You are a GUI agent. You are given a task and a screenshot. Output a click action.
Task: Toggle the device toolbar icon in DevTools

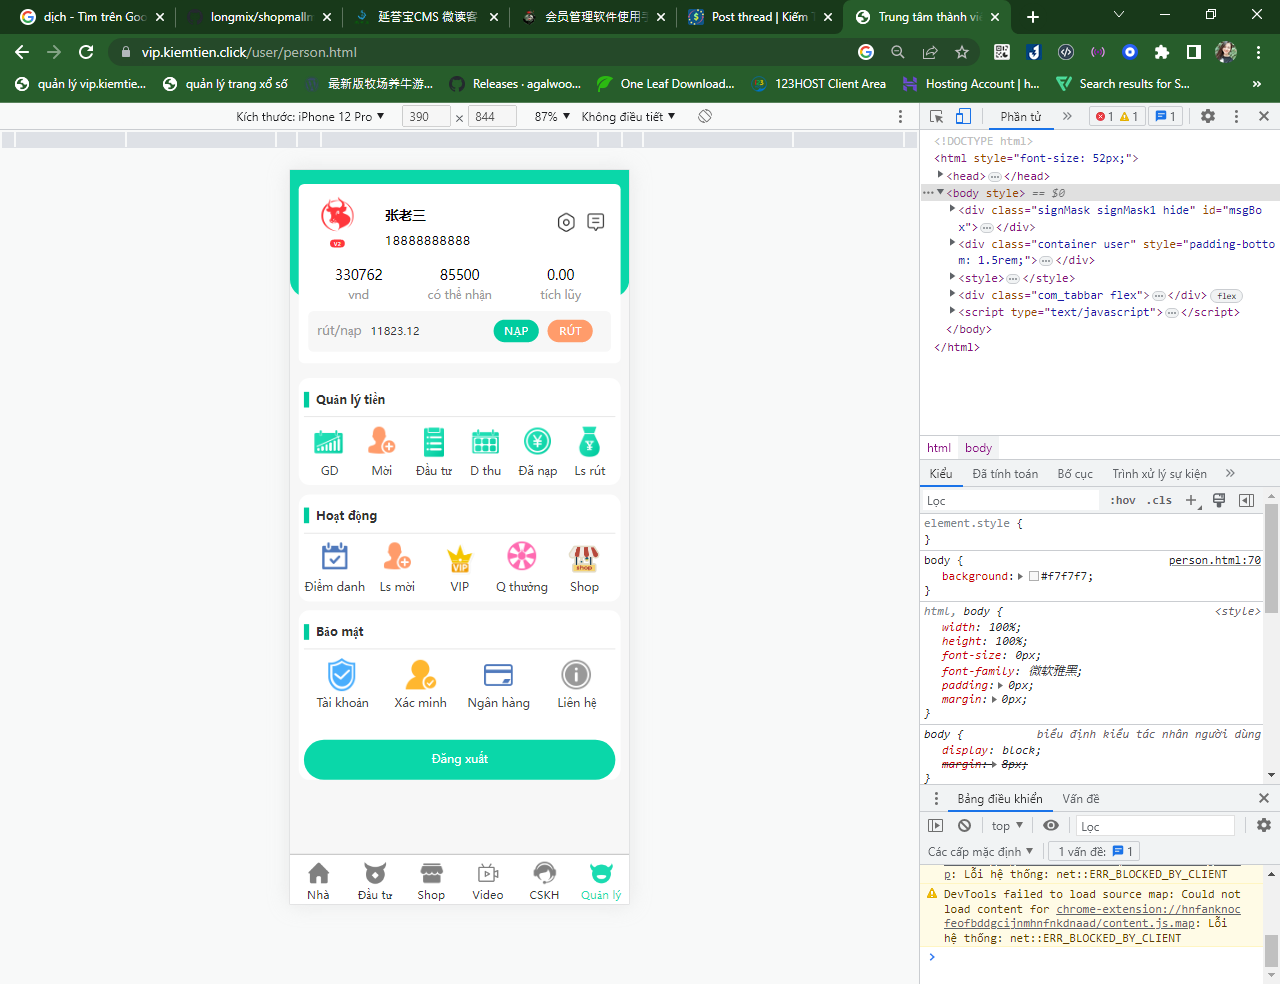pos(962,116)
